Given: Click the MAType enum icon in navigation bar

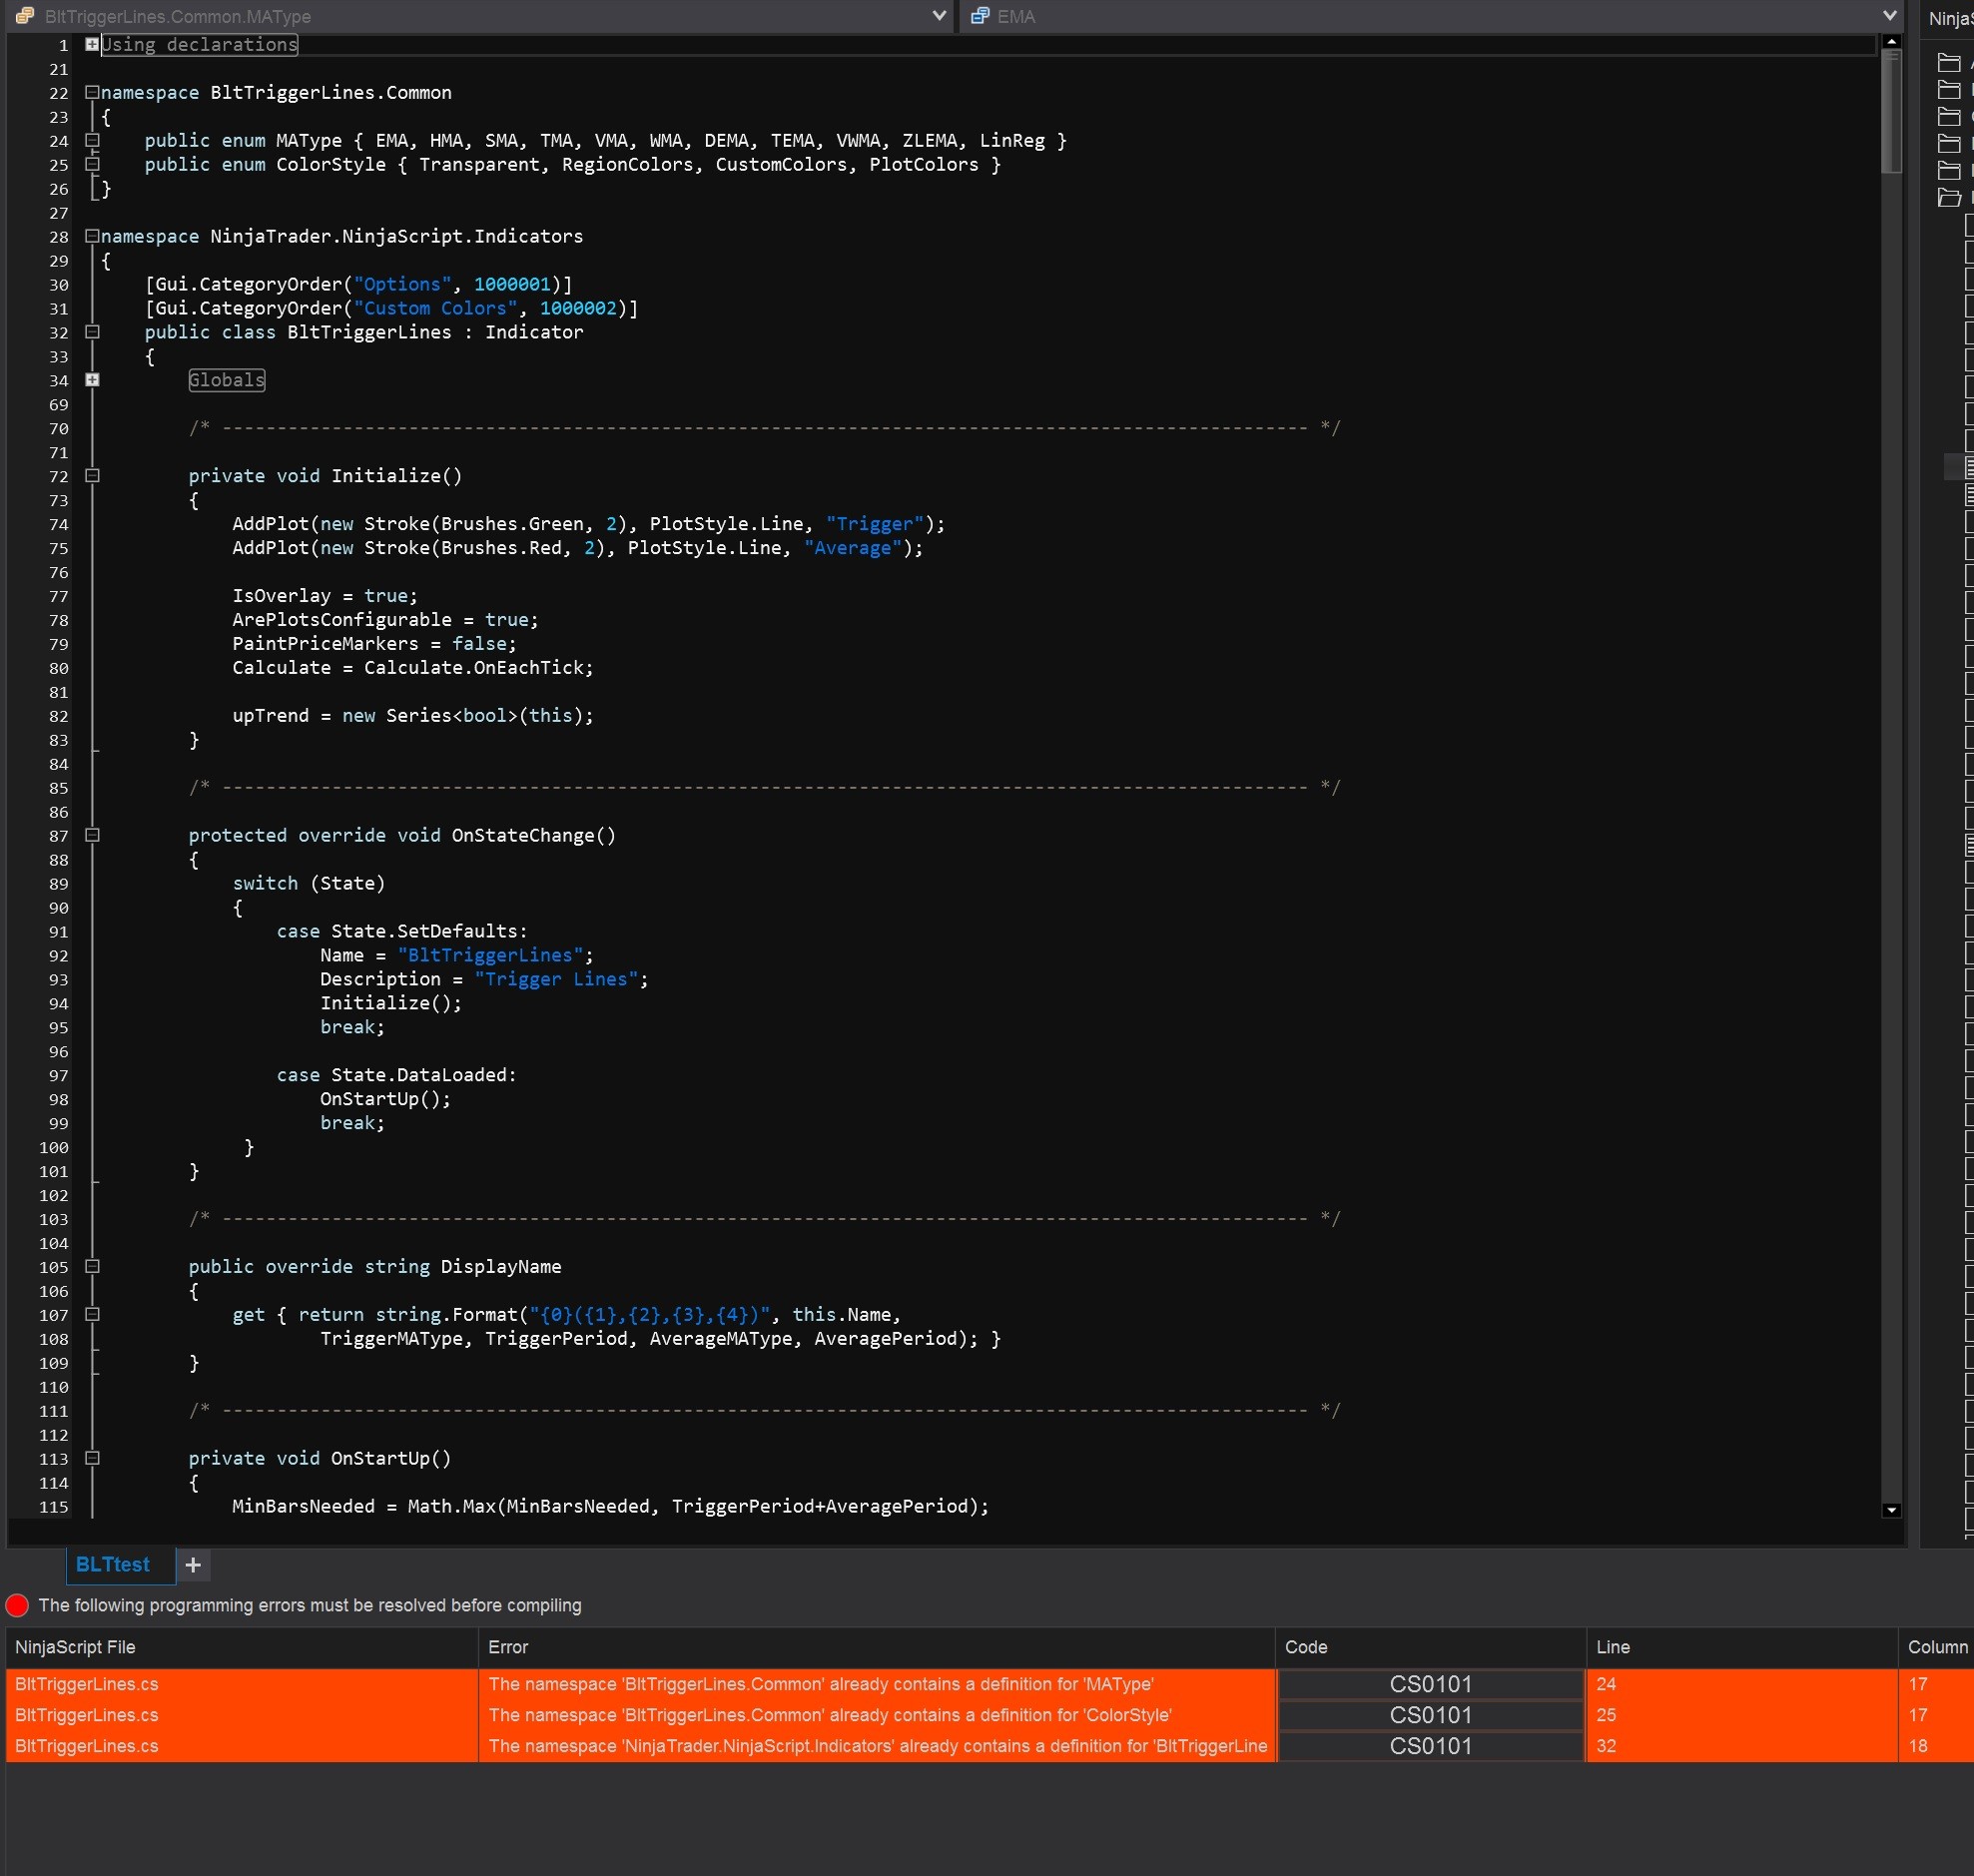Looking at the screenshot, I should (x=25, y=16).
